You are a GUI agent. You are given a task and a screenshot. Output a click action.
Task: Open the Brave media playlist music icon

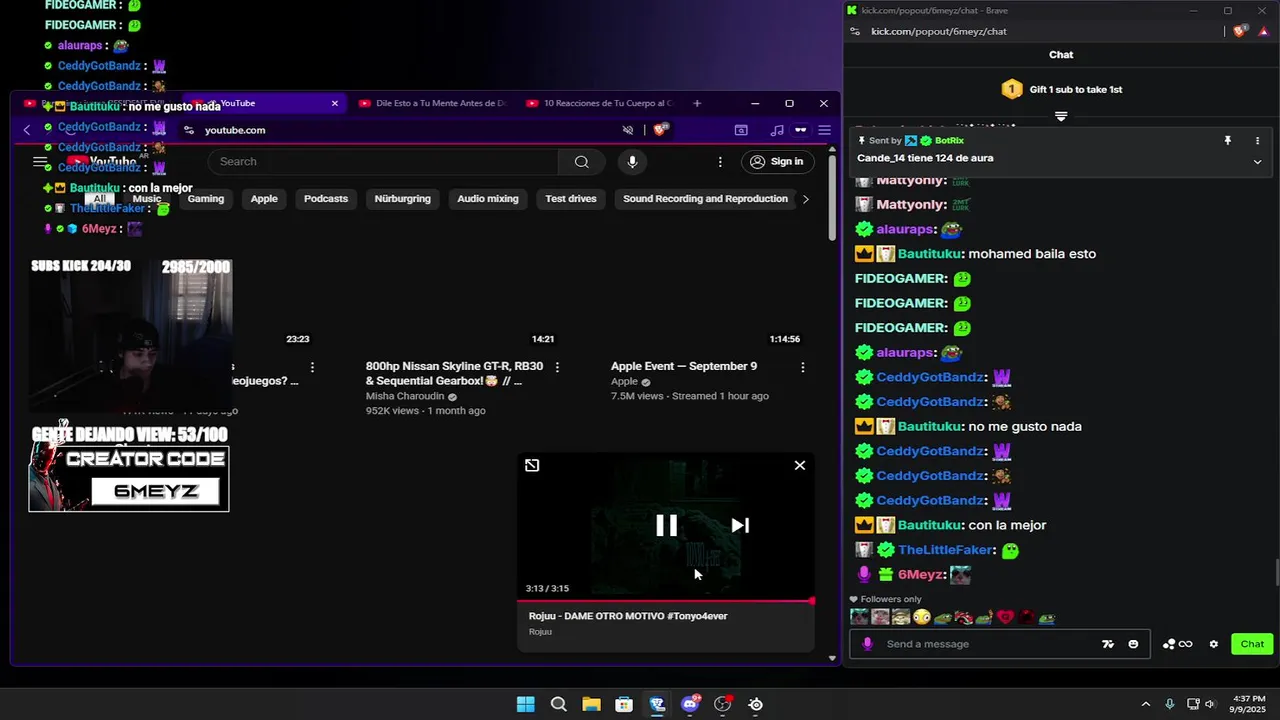[777, 130]
